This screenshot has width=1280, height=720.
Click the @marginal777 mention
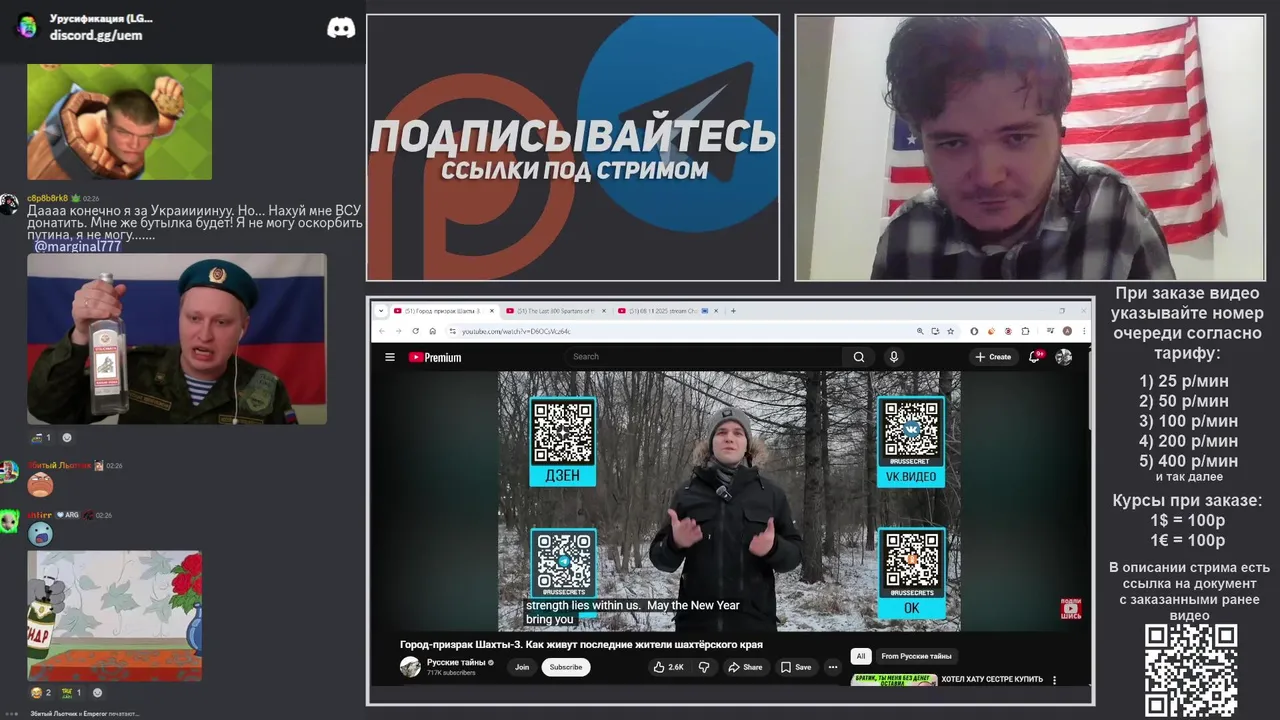pyautogui.click(x=78, y=246)
